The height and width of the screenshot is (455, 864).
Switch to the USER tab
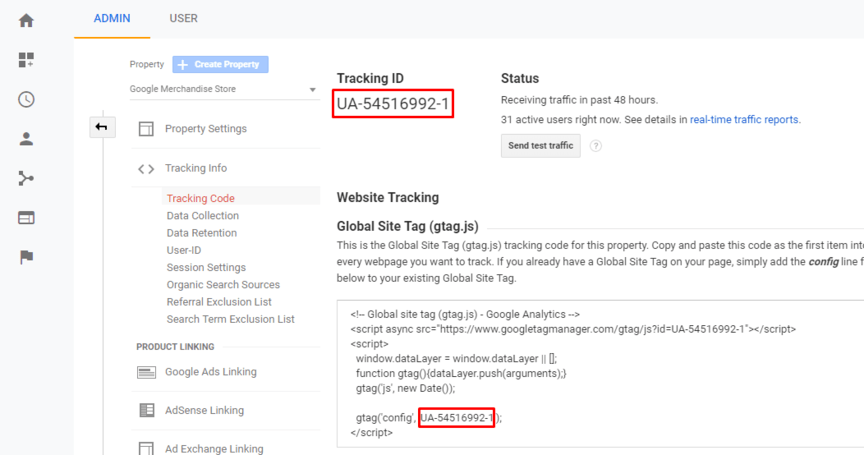(x=183, y=18)
